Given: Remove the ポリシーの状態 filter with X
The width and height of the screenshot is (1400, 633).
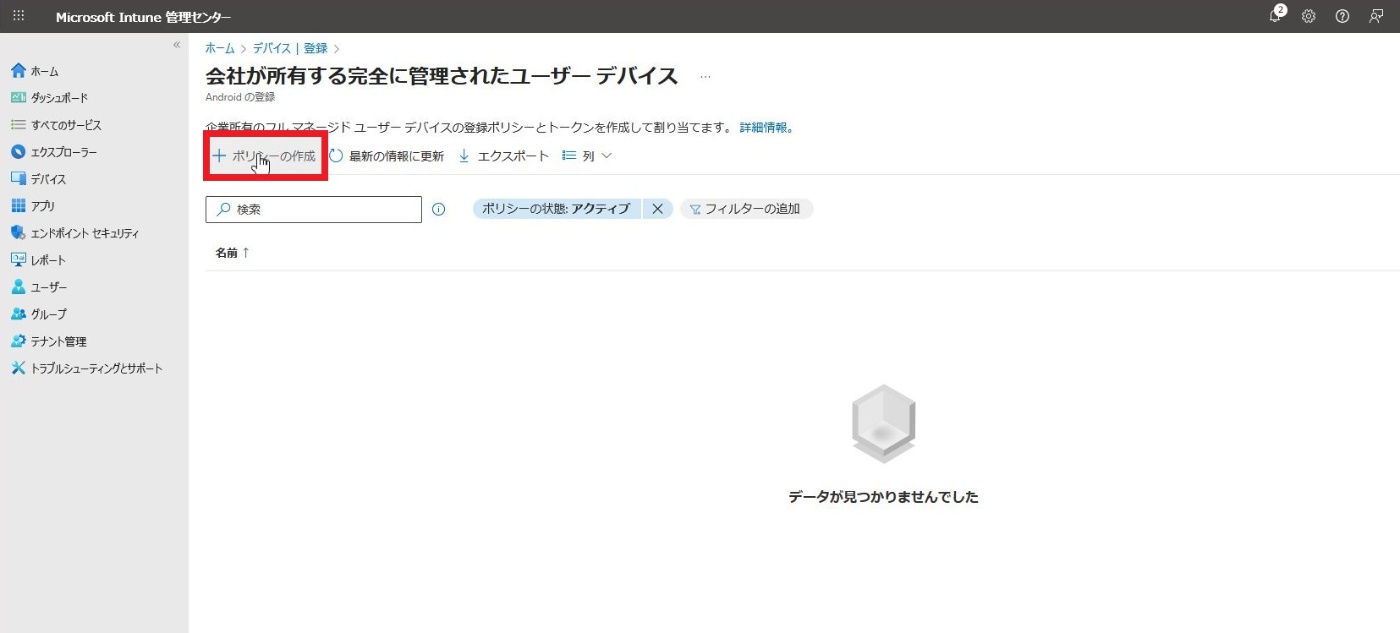Looking at the screenshot, I should pyautogui.click(x=657, y=209).
